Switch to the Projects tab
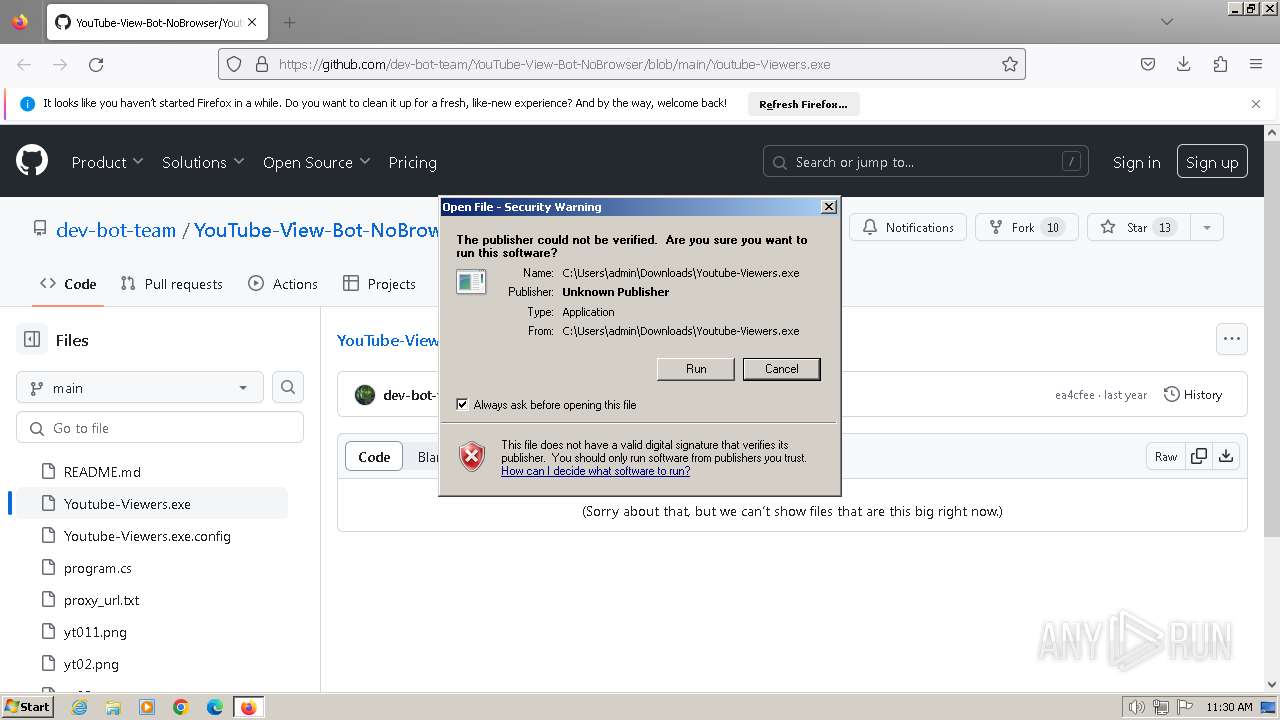 [379, 284]
